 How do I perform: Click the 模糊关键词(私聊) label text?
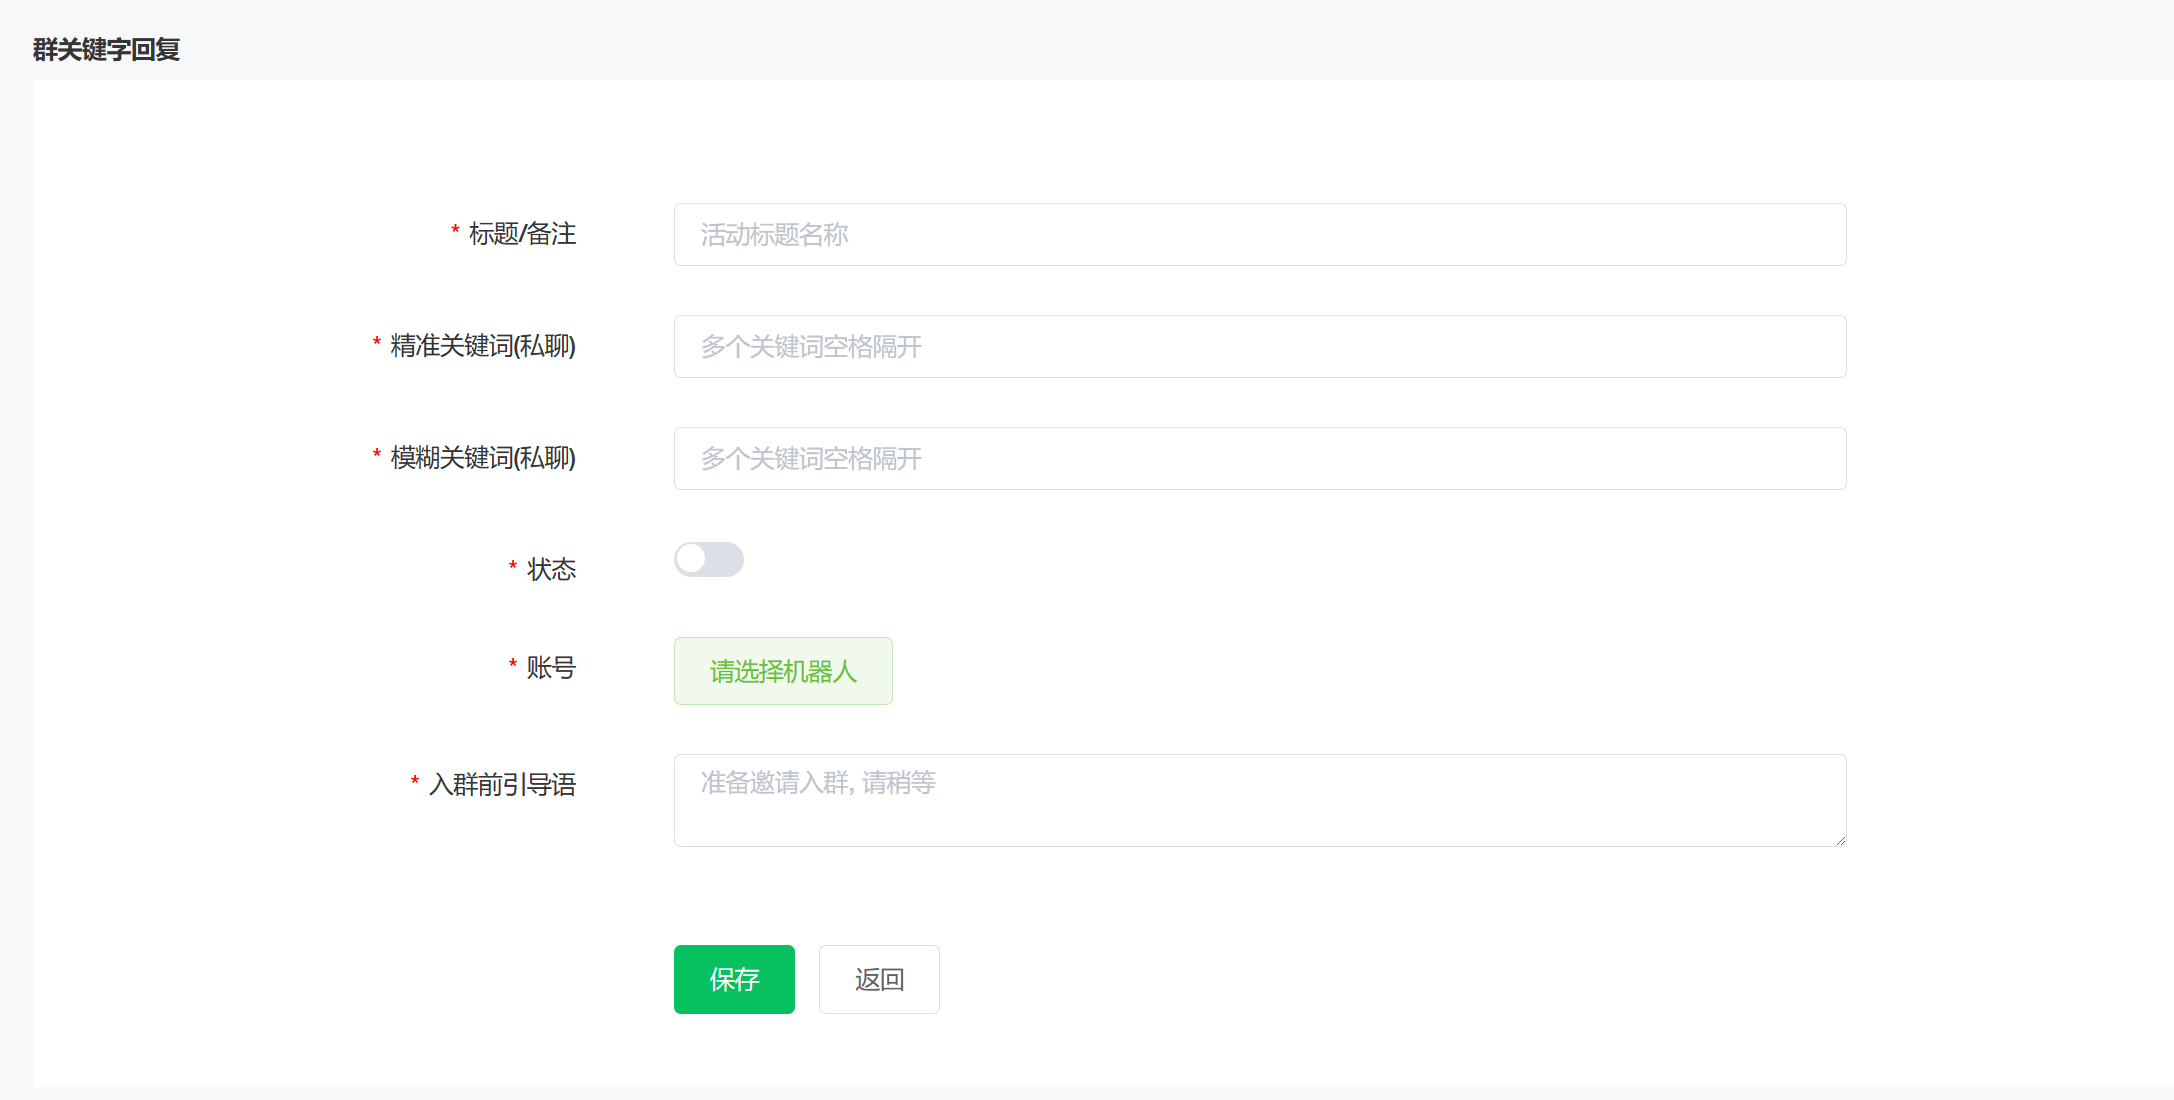(483, 458)
